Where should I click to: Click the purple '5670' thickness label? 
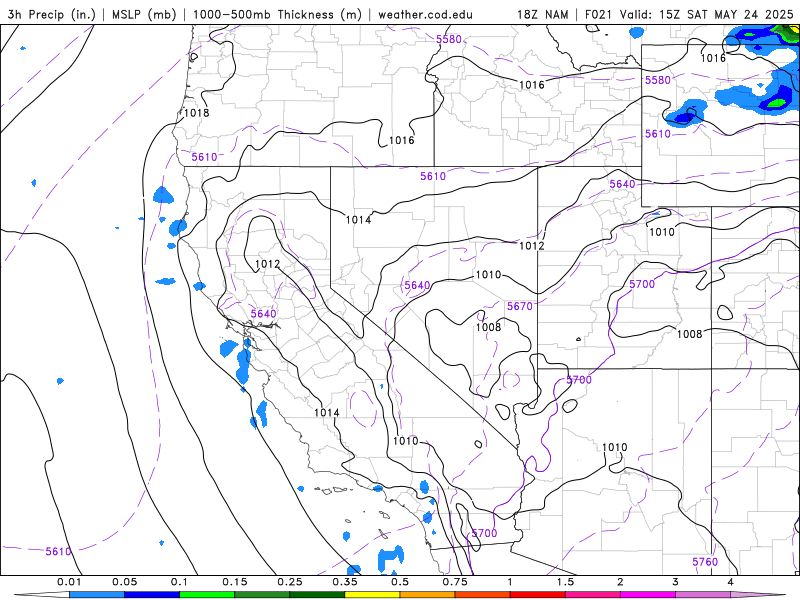(x=520, y=306)
